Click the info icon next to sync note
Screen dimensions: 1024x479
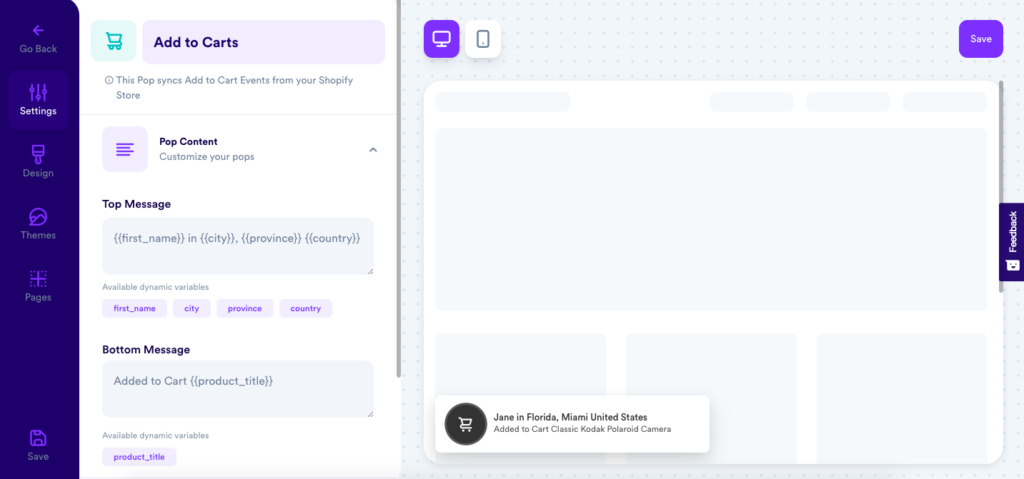click(108, 80)
